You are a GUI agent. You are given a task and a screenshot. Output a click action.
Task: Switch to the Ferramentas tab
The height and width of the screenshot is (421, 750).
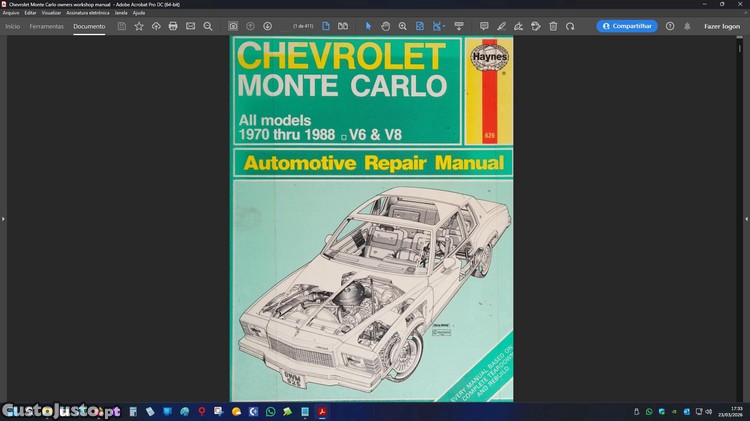coord(46,26)
